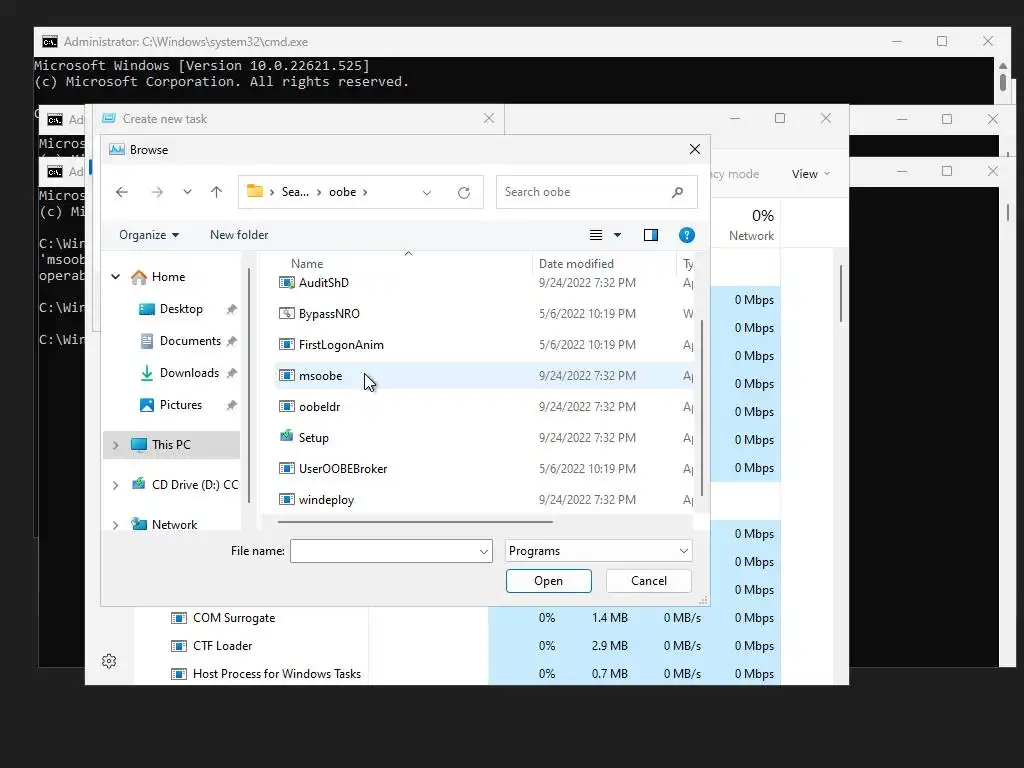Open the File name dropdown arrow
1024x768 pixels.
tap(484, 551)
